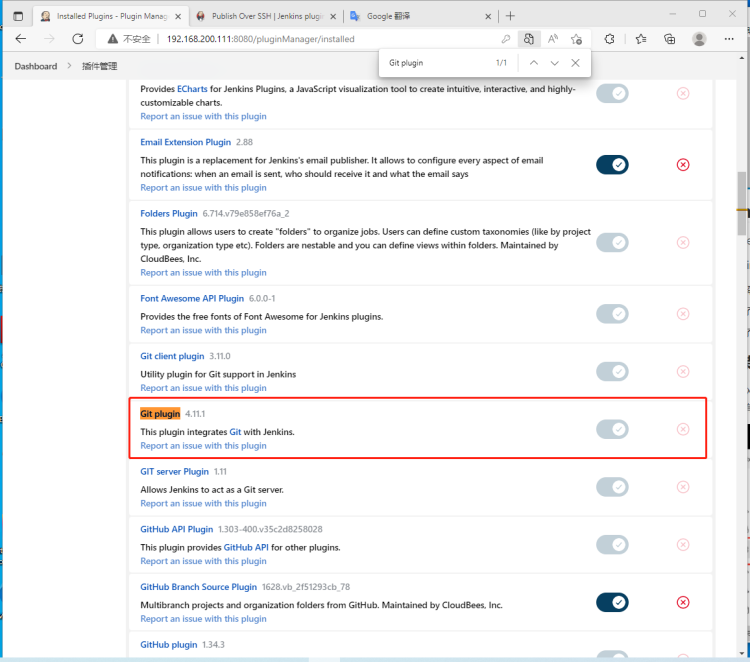Click uninstall icon for ECharts plugin

[683, 93]
